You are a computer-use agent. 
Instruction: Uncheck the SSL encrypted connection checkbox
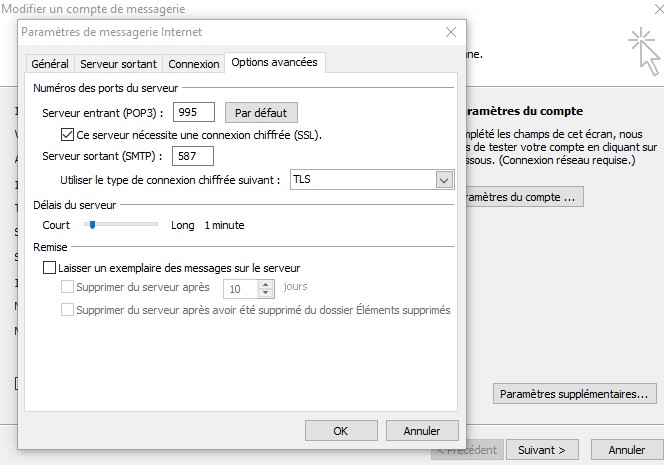68,134
